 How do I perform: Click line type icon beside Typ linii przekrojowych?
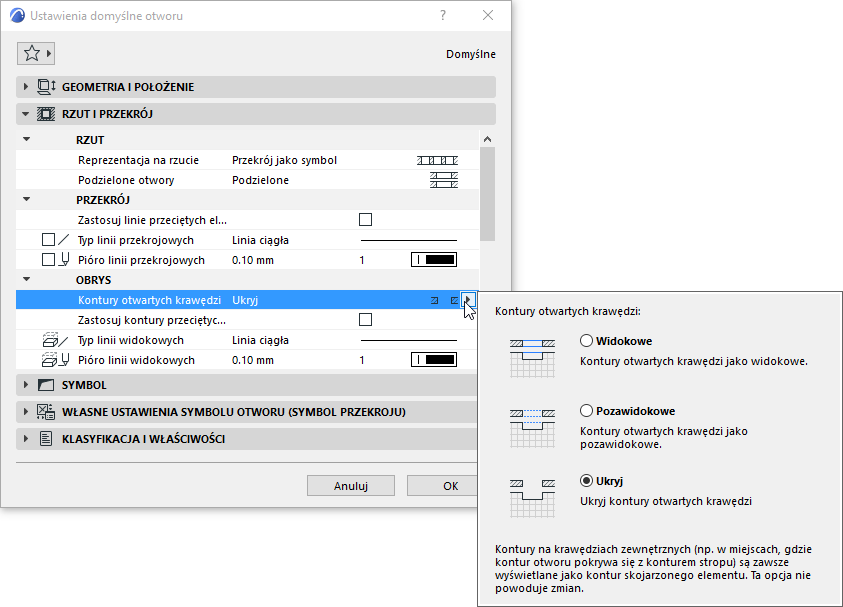pos(63,240)
